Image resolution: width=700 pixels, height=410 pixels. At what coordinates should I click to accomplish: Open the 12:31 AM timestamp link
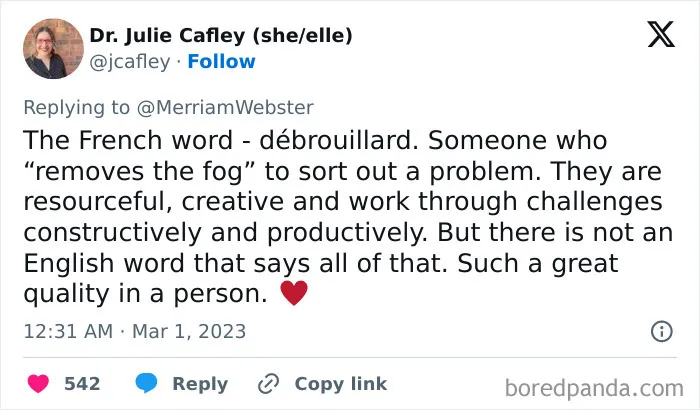tap(68, 331)
